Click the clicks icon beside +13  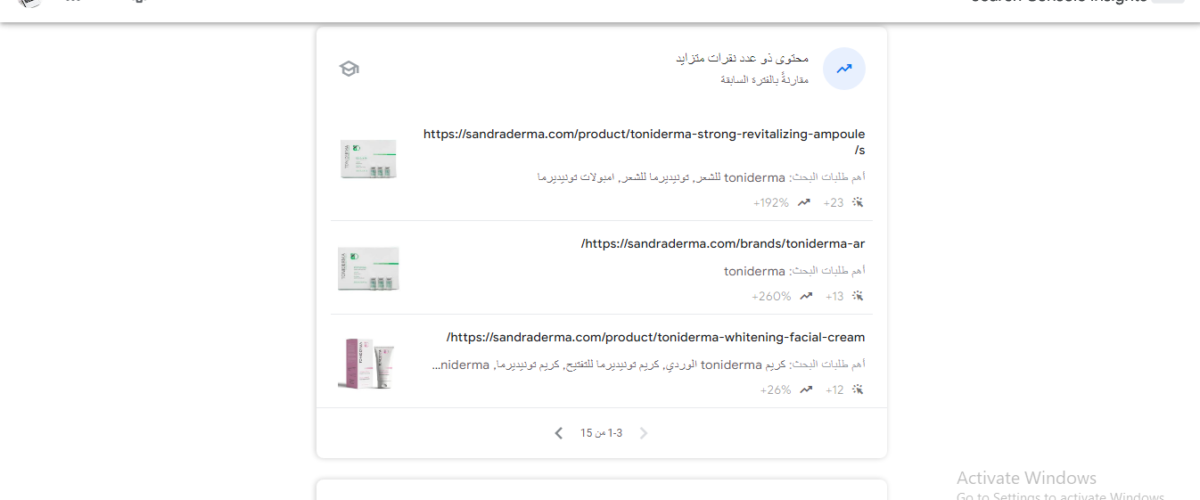(857, 296)
